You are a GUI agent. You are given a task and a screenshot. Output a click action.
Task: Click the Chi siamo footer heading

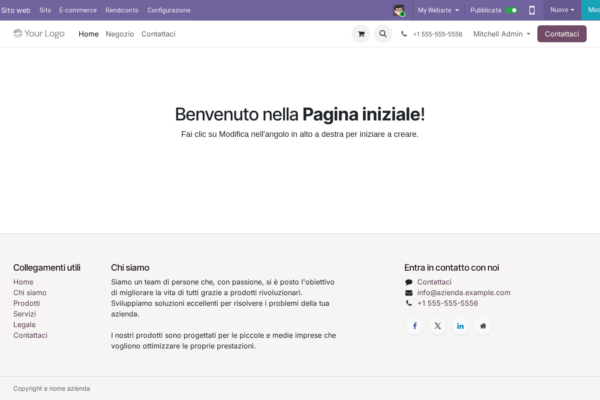(130, 268)
